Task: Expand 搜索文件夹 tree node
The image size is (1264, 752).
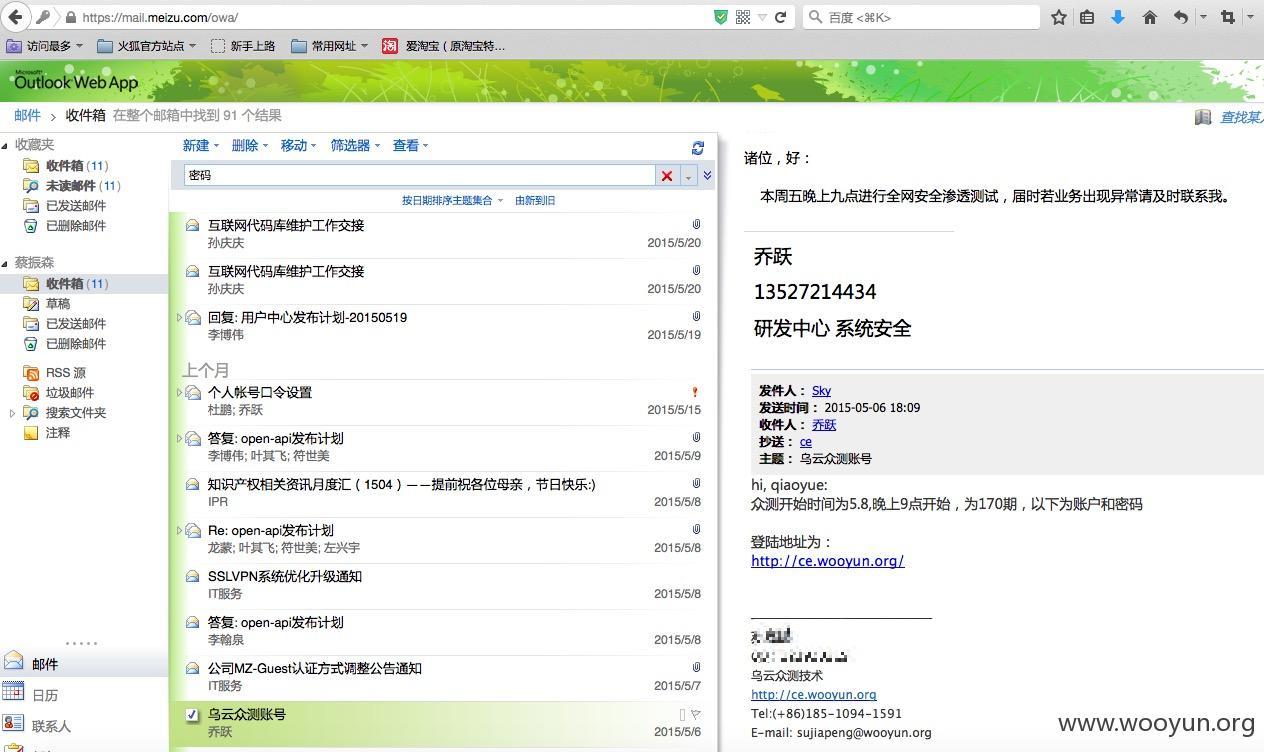Action: (12, 413)
